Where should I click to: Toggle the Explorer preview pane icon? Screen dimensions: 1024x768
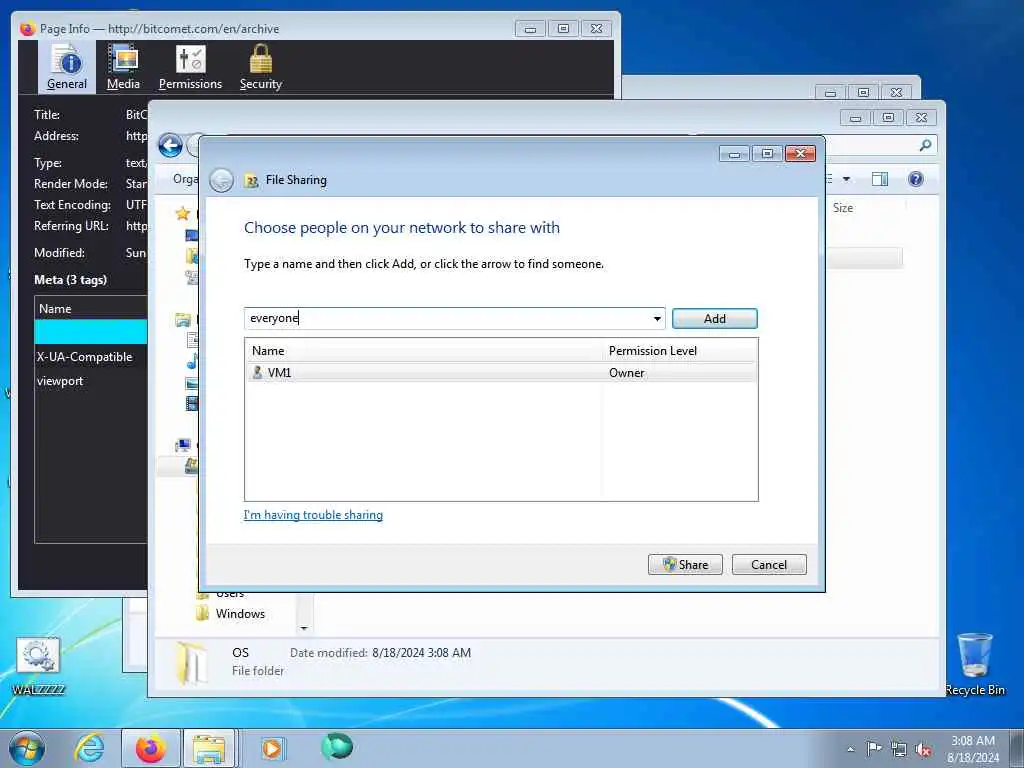click(880, 179)
